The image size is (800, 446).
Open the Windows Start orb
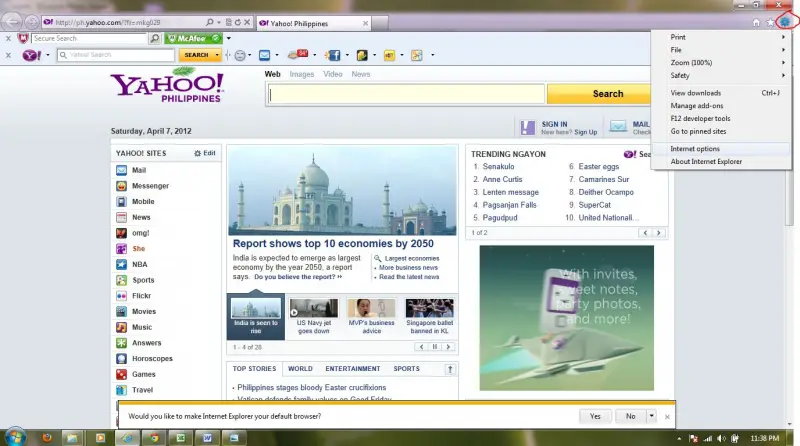pyautogui.click(x=14, y=437)
